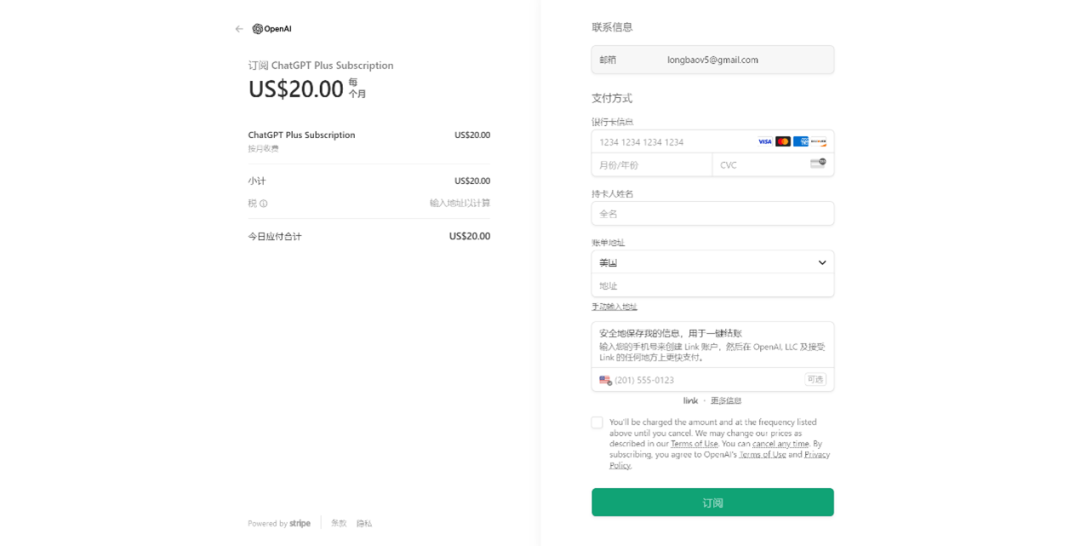Click the American Express icon
The height and width of the screenshot is (546, 1080).
pos(801,142)
